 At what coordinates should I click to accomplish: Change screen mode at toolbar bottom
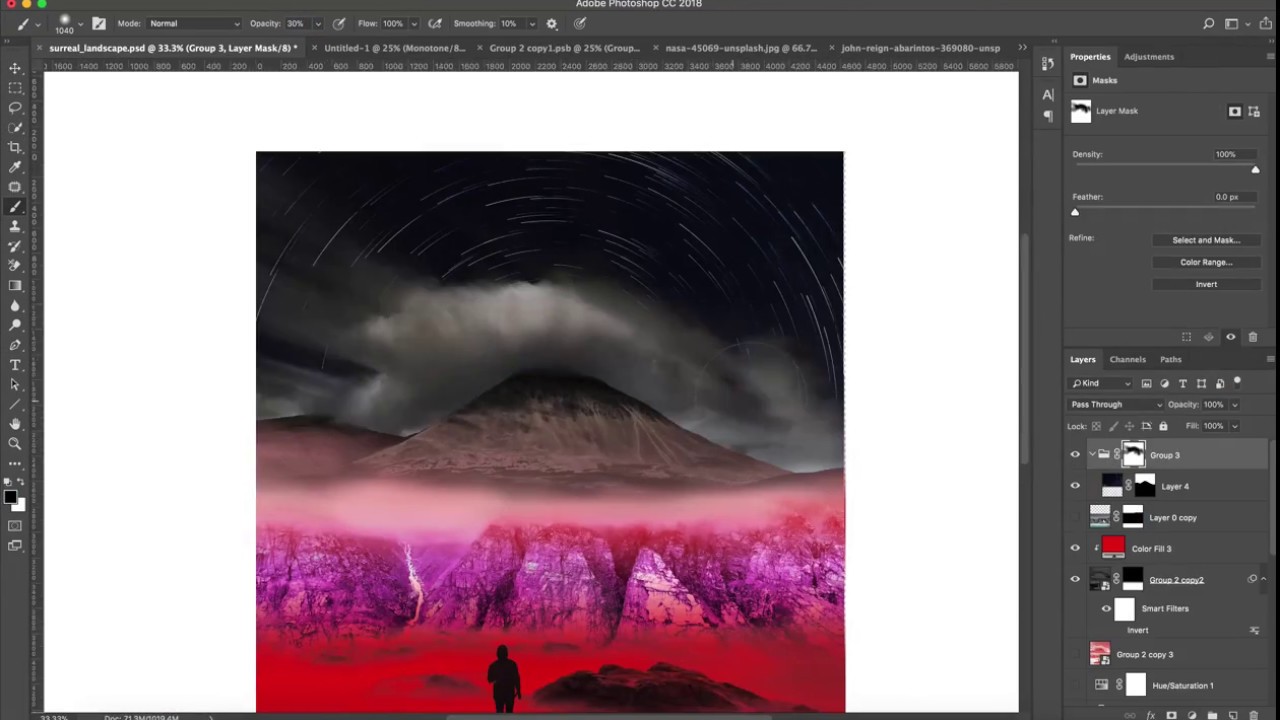(15, 546)
